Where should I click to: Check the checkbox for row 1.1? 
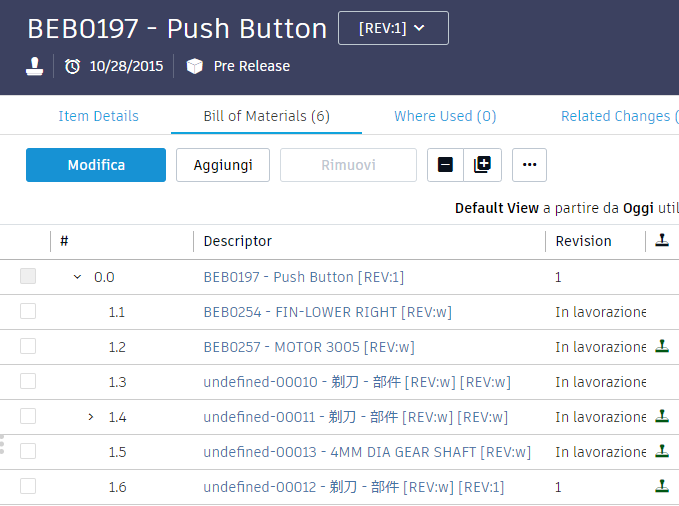click(x=28, y=312)
